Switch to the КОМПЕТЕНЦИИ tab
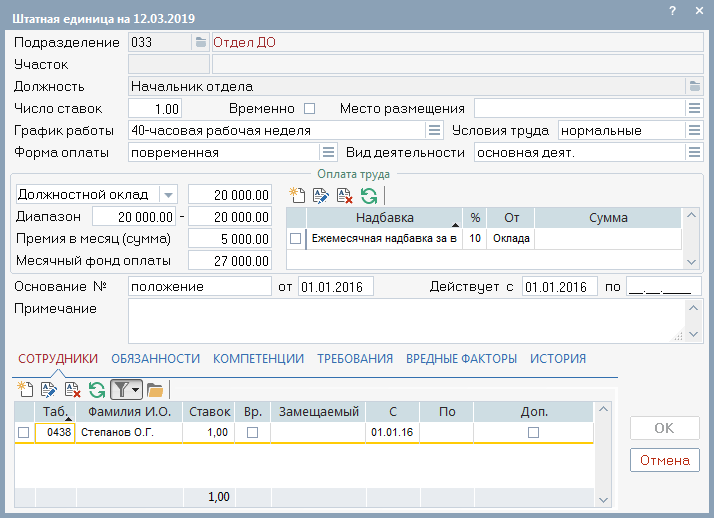The height and width of the screenshot is (518, 714). (x=258, y=359)
